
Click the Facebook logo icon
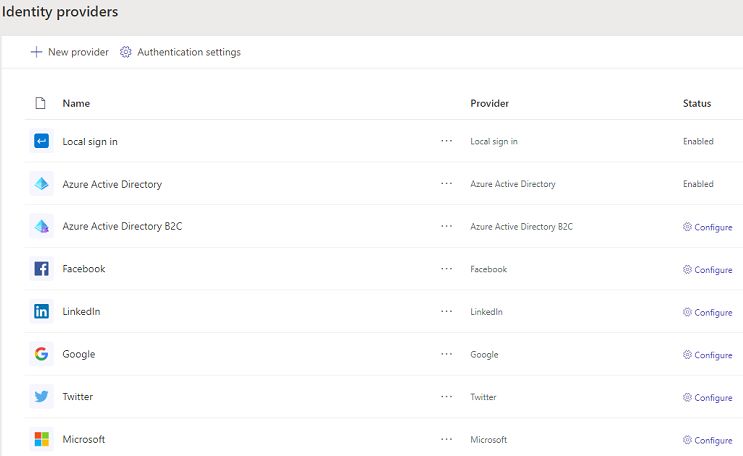point(41,269)
